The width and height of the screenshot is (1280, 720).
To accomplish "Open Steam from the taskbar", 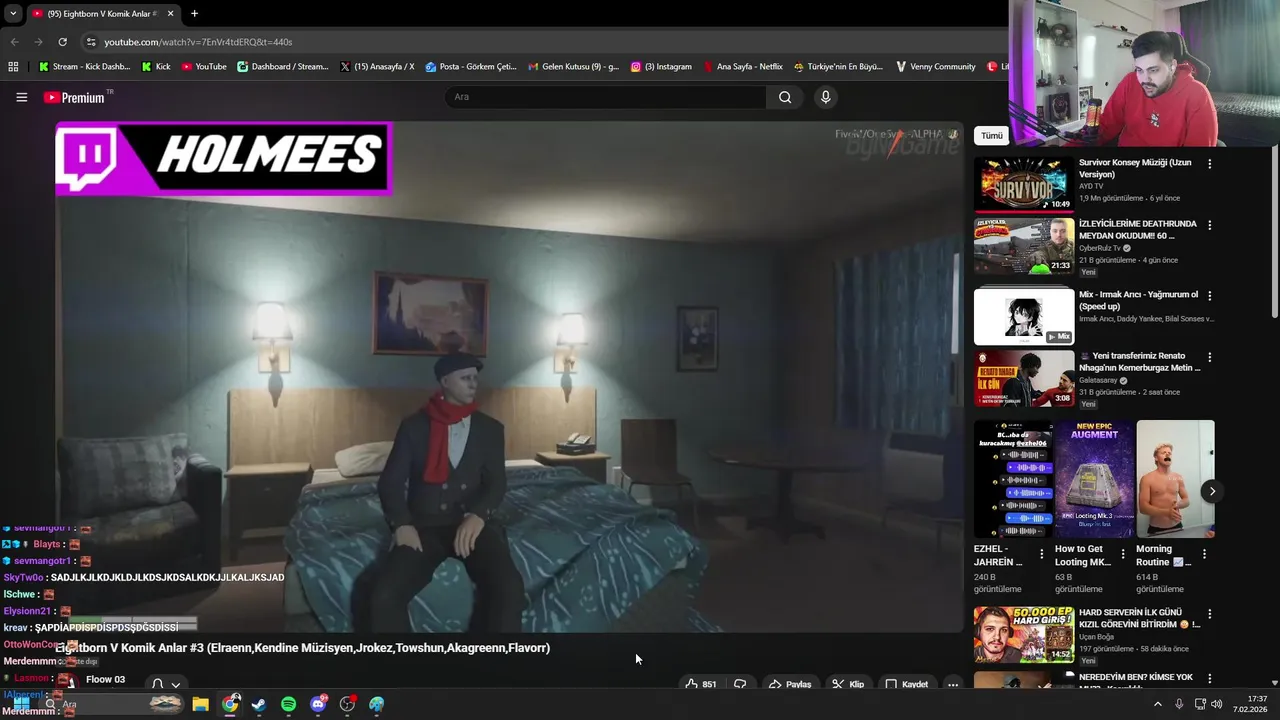I will [258, 704].
